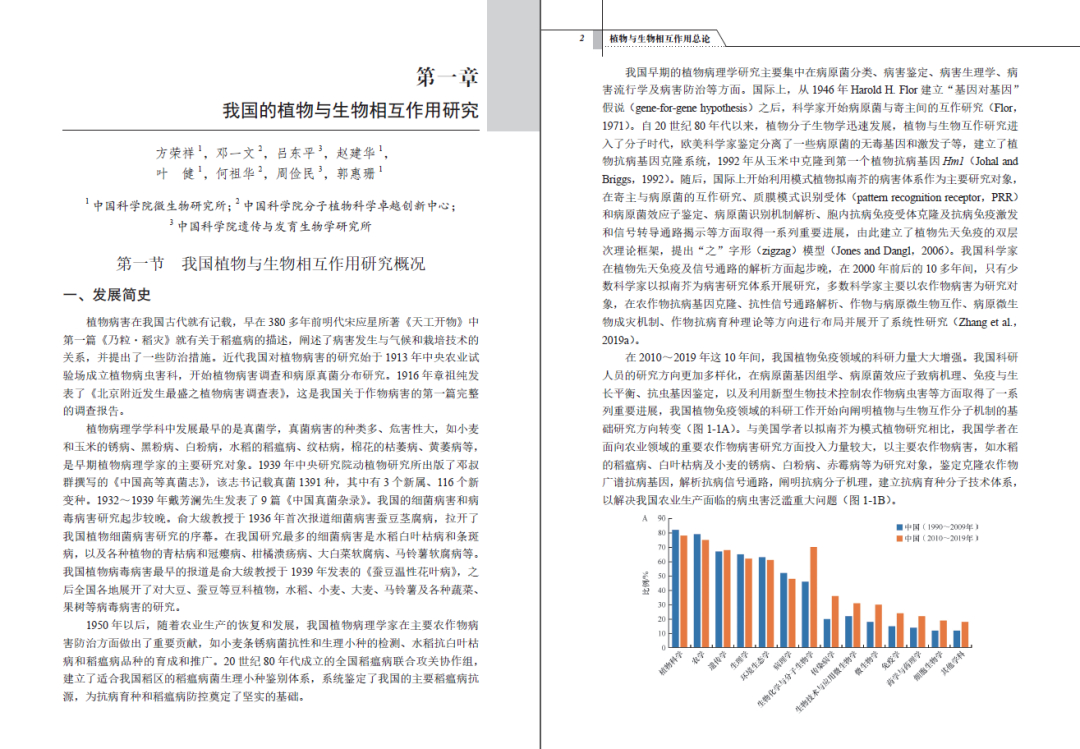Click the abbreviation "PRR"
The image size is (1080, 749).
point(1002,197)
